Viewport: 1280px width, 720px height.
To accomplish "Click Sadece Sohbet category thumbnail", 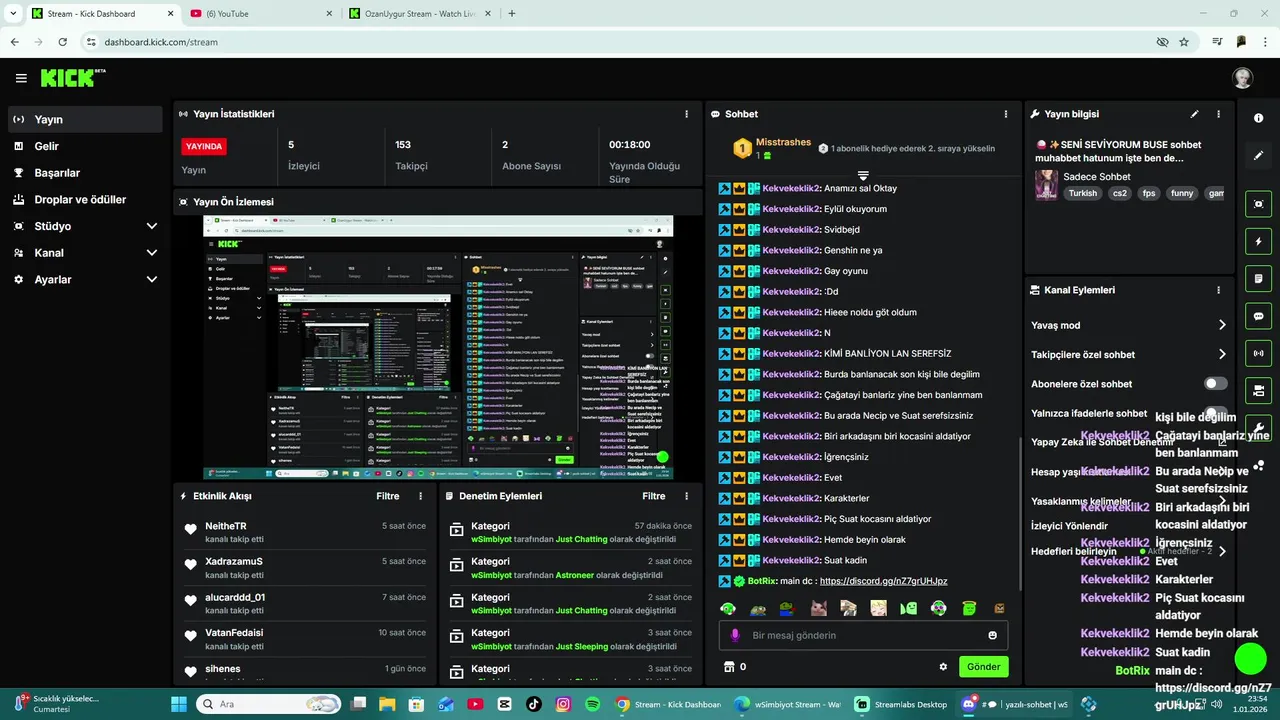I will (1046, 185).
